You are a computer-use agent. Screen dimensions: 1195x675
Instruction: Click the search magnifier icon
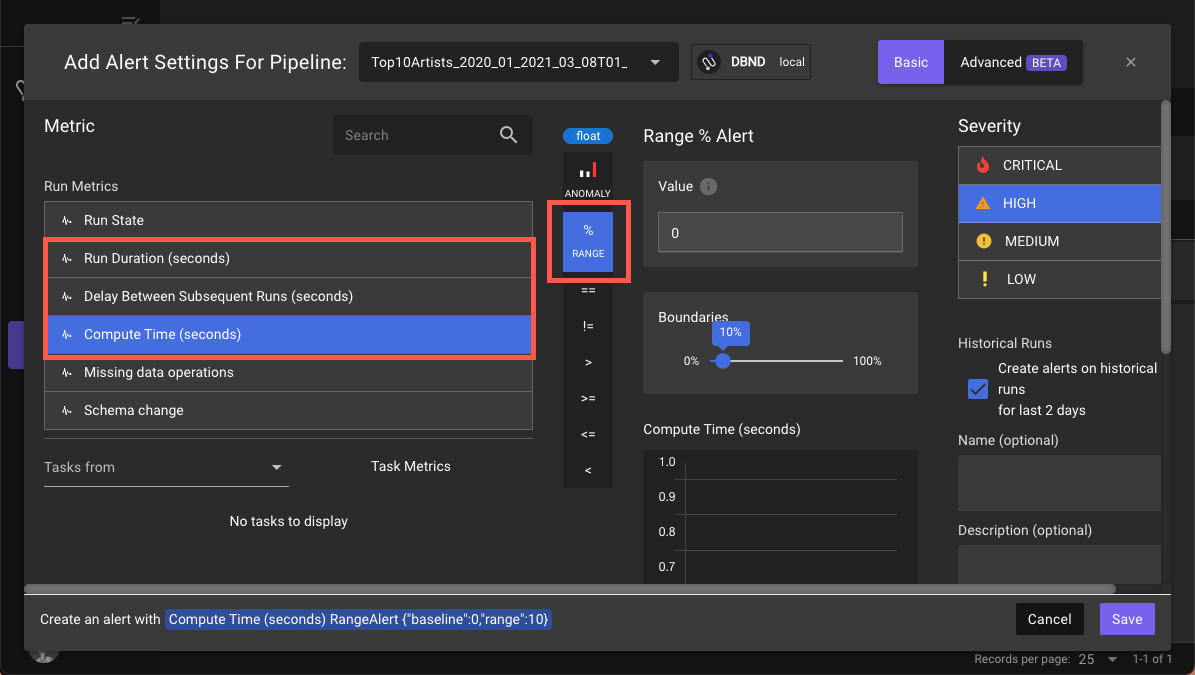click(x=508, y=135)
